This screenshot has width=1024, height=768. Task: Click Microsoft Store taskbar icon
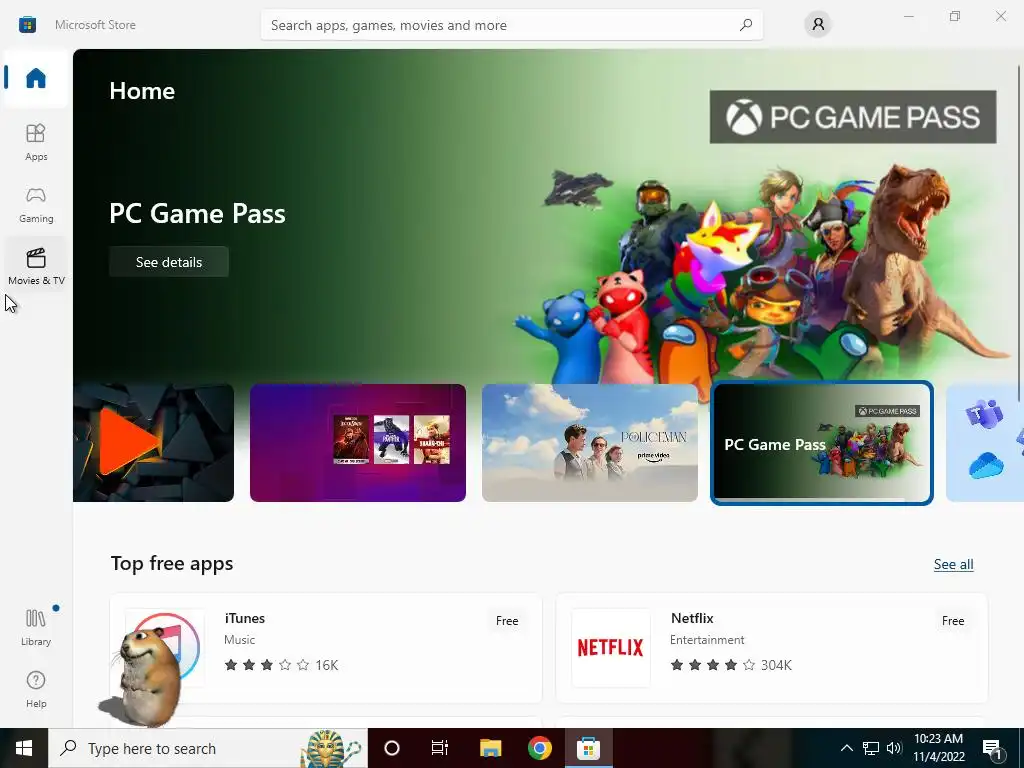[x=588, y=748]
